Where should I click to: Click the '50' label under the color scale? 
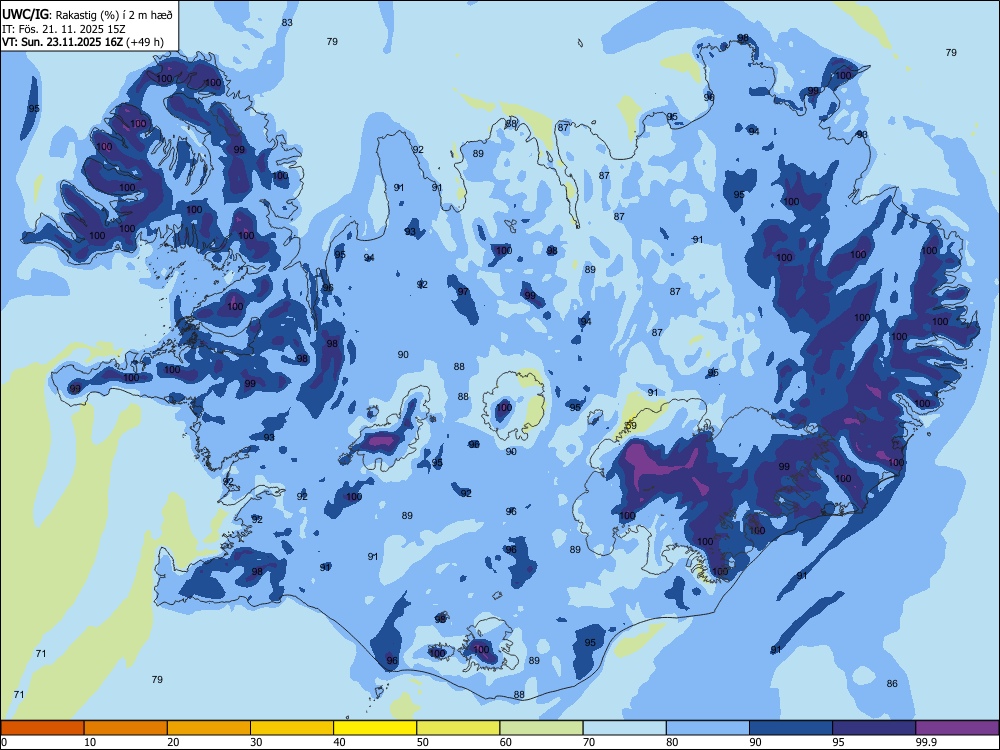coord(422,742)
